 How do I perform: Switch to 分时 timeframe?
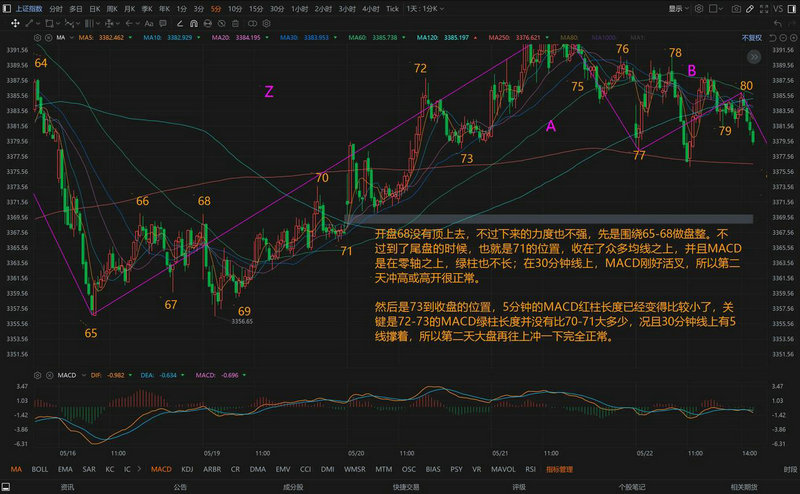point(56,9)
